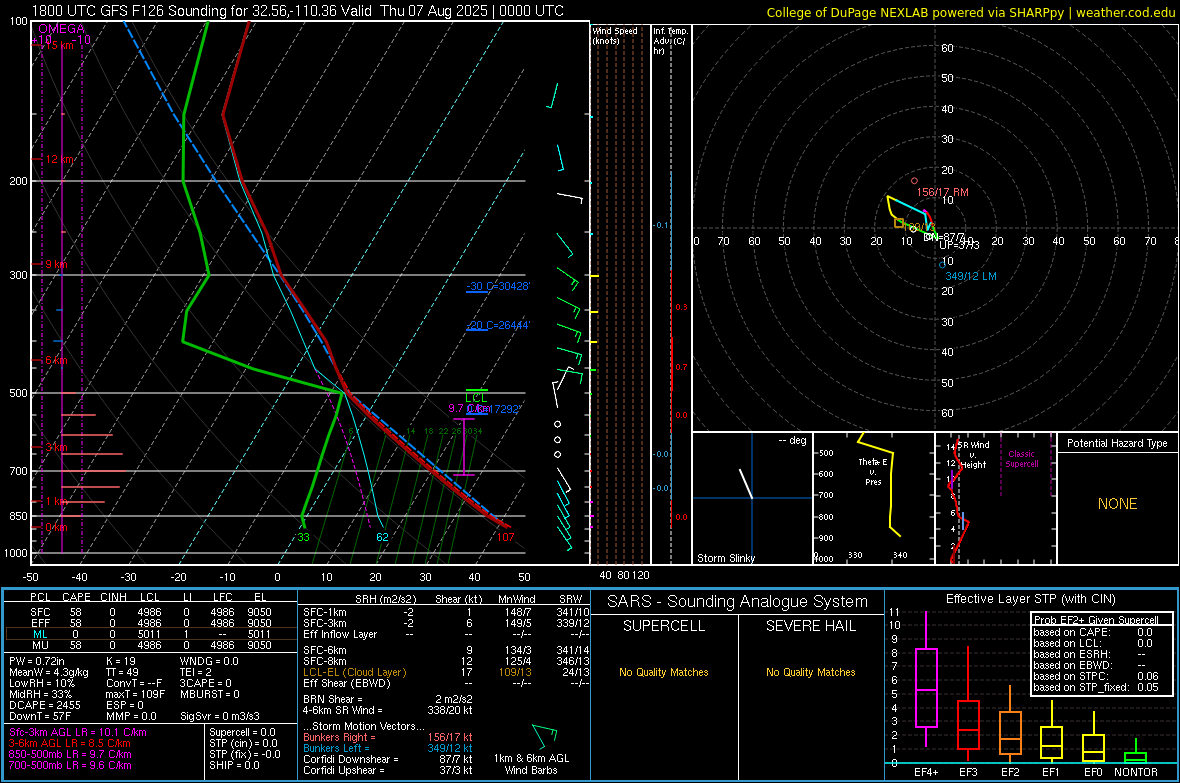Click the SARS - Sounding Analogue System header
This screenshot has height=783, width=1180.
[738, 602]
